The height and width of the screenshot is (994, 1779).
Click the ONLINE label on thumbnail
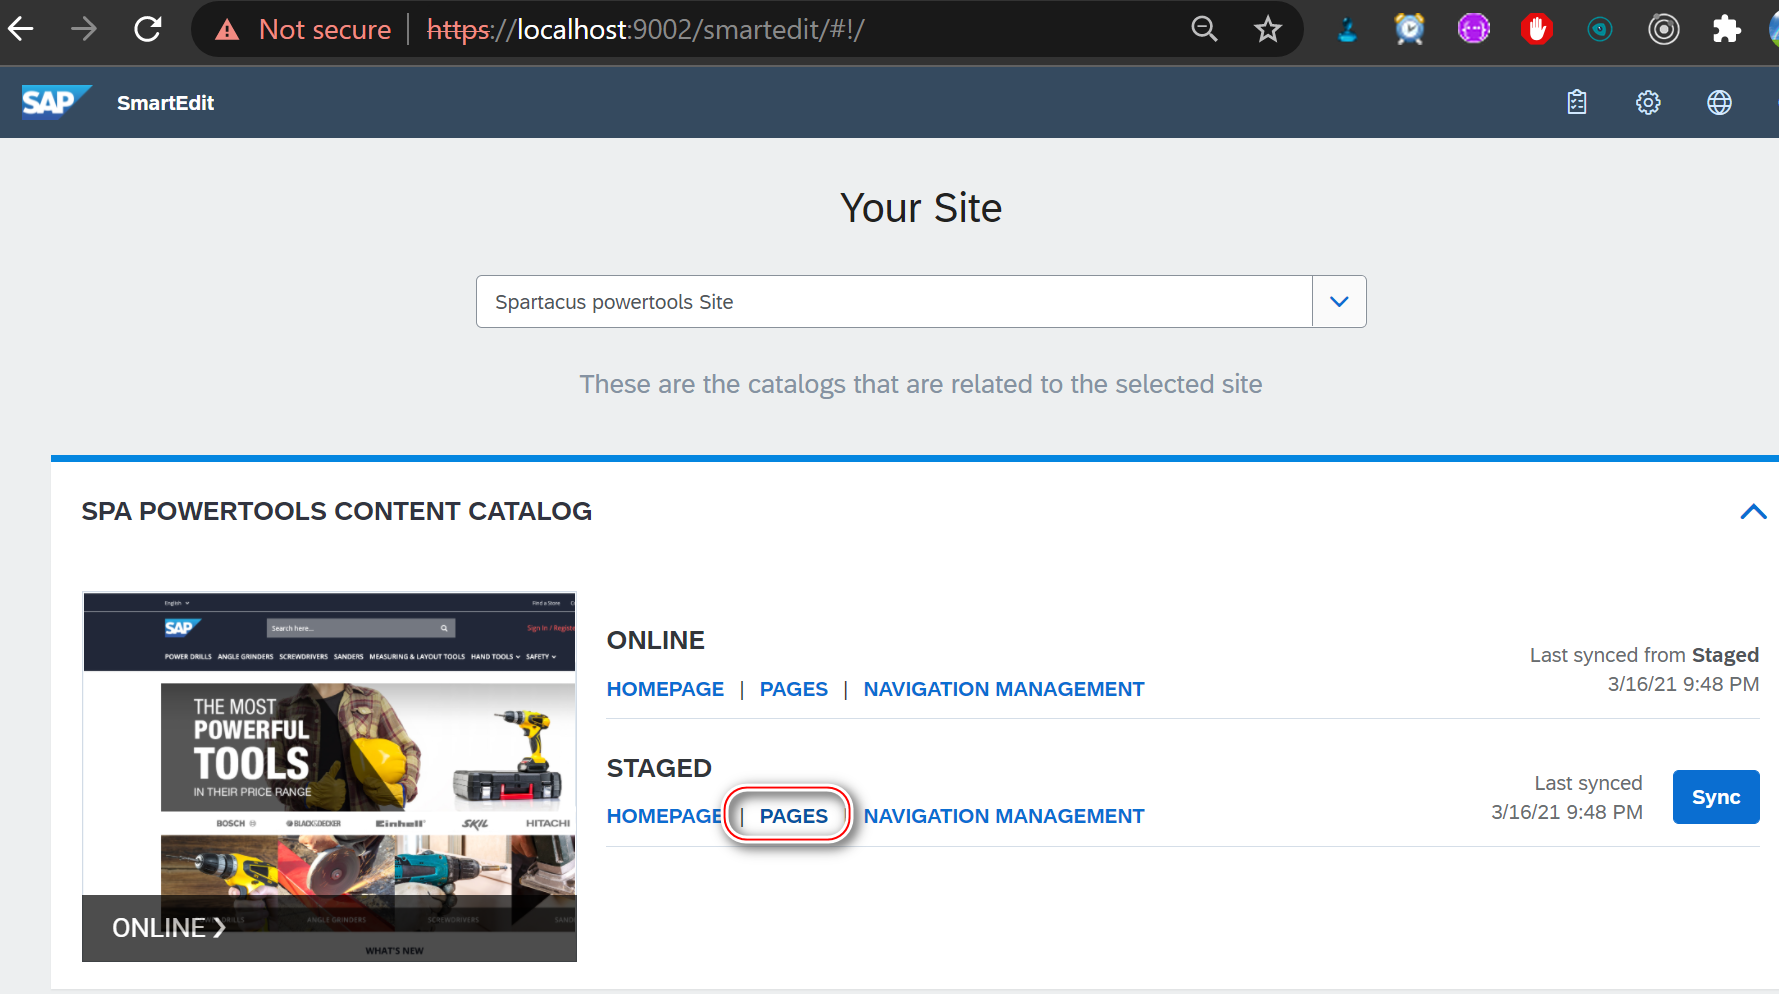[168, 928]
